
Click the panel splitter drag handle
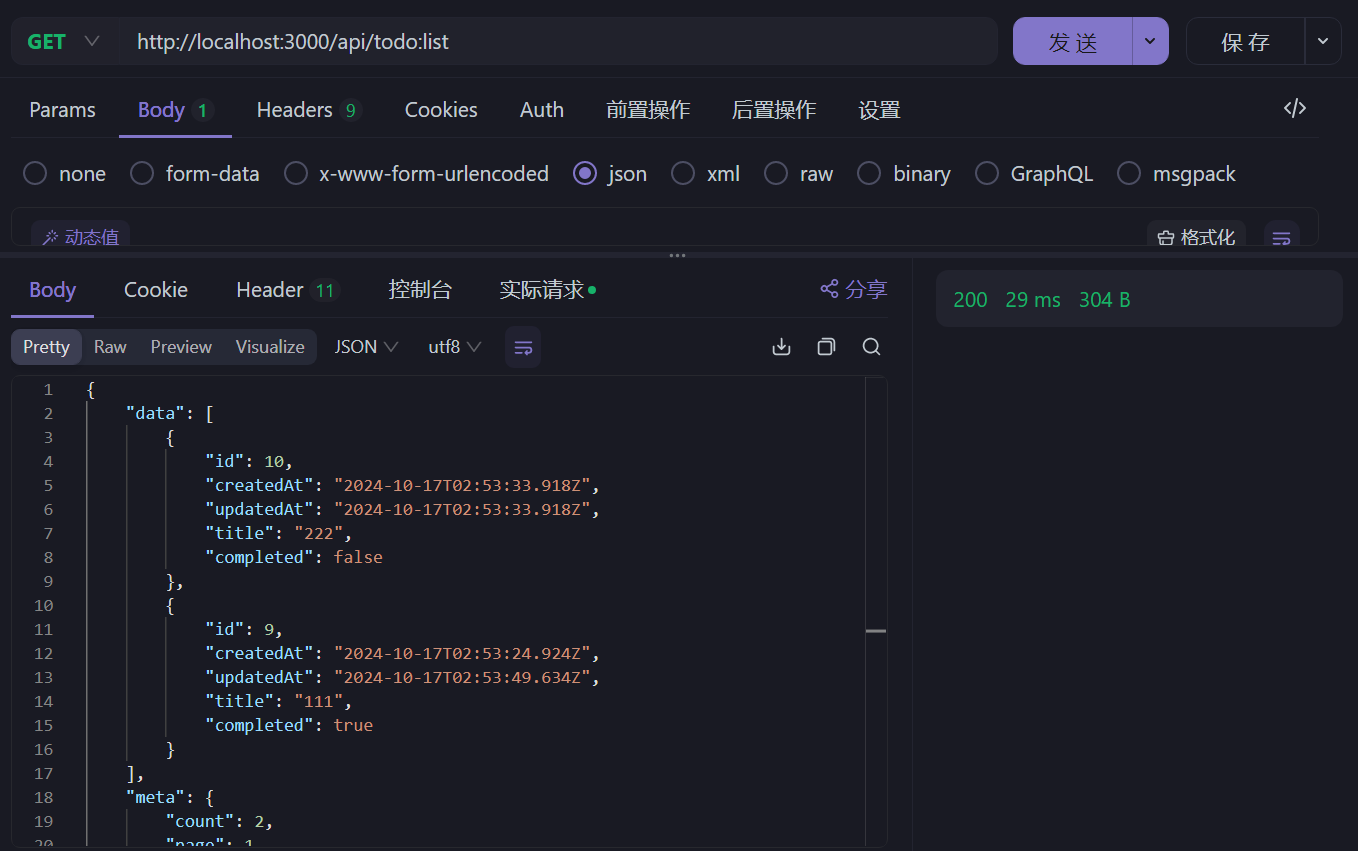[x=678, y=256]
